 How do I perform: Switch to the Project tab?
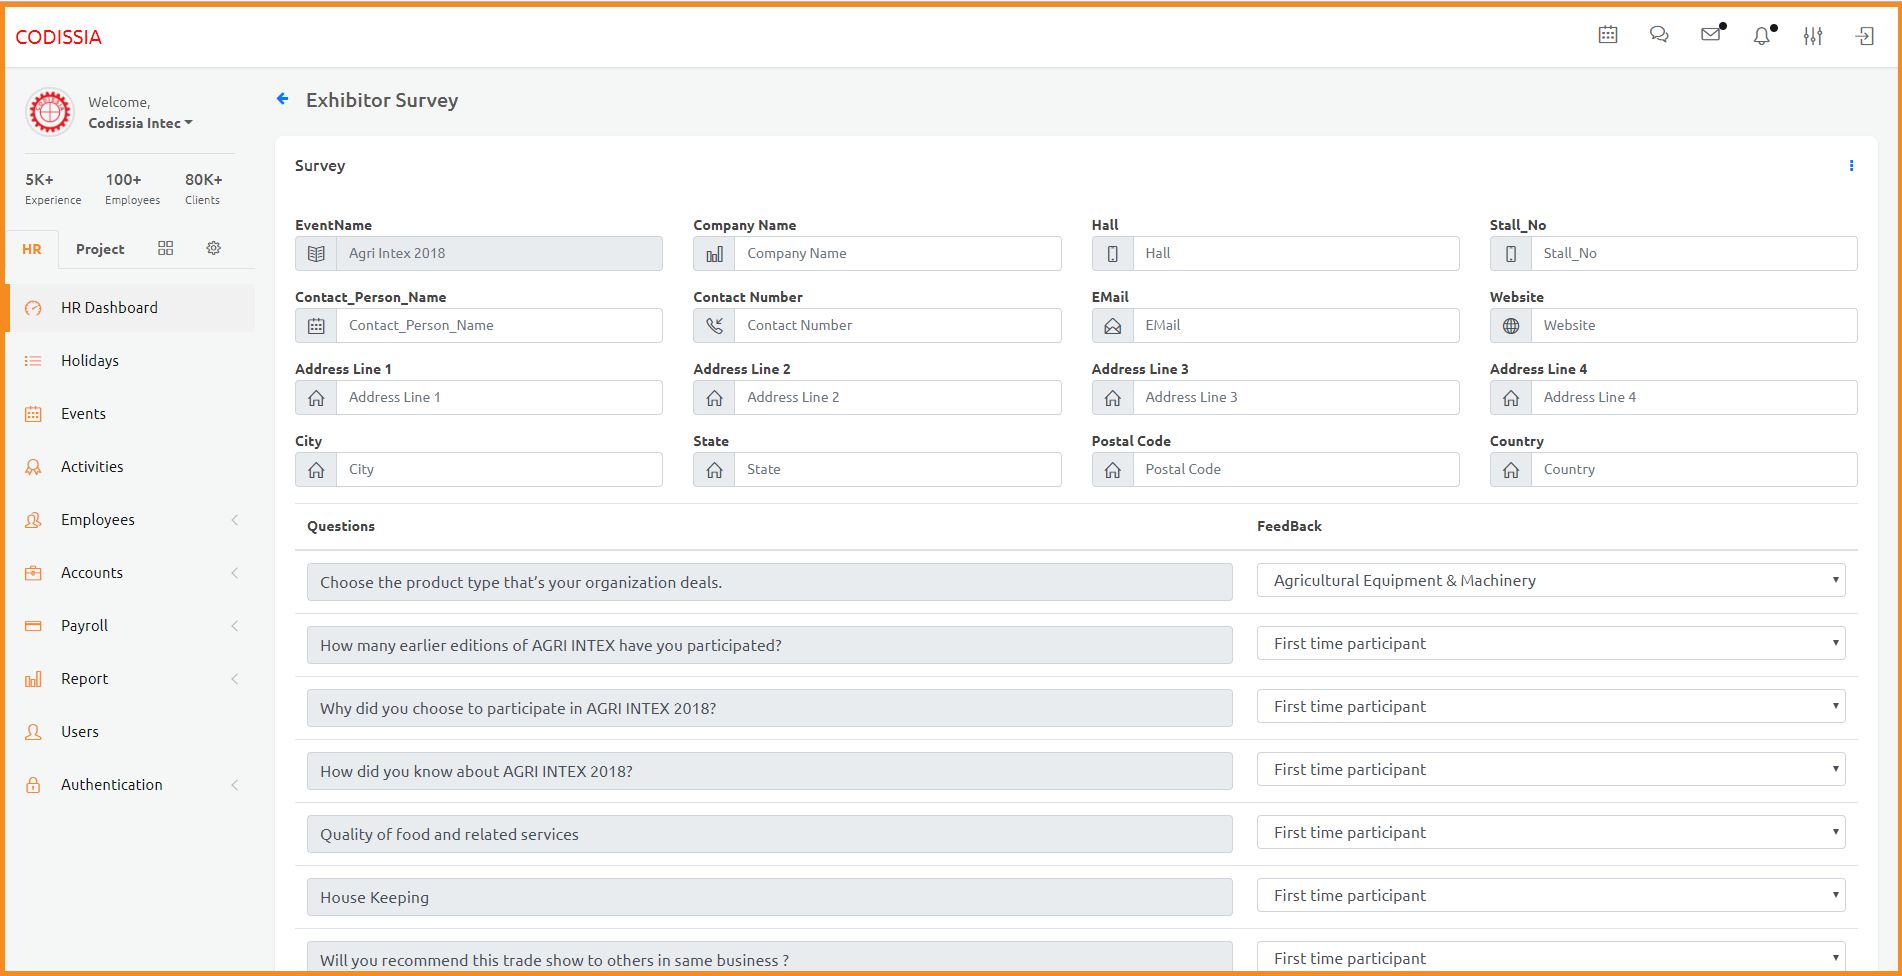(x=100, y=249)
